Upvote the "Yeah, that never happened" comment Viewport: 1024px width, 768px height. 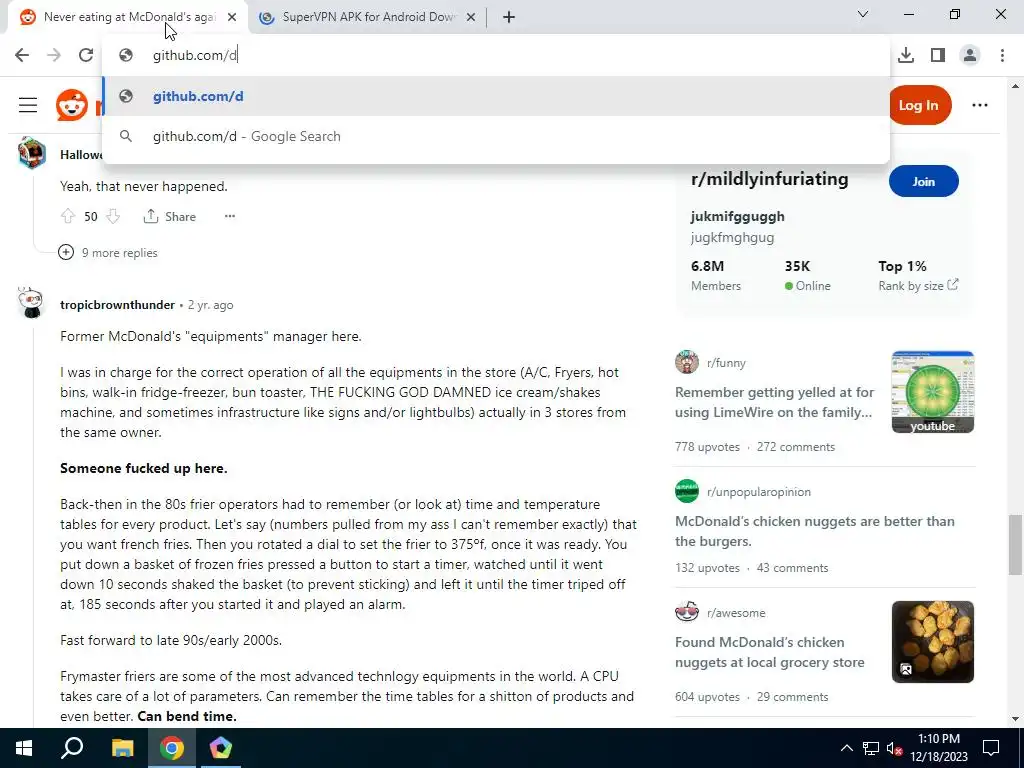68,216
